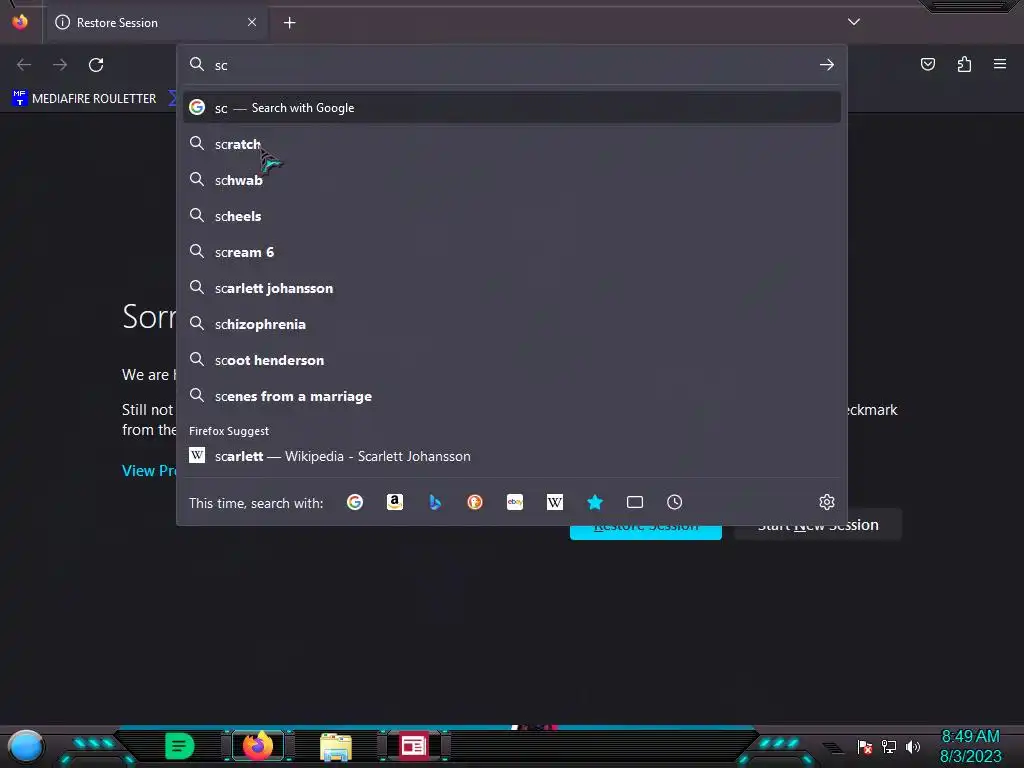Click the back navigation arrow
The width and height of the screenshot is (1024, 768).
(x=24, y=65)
